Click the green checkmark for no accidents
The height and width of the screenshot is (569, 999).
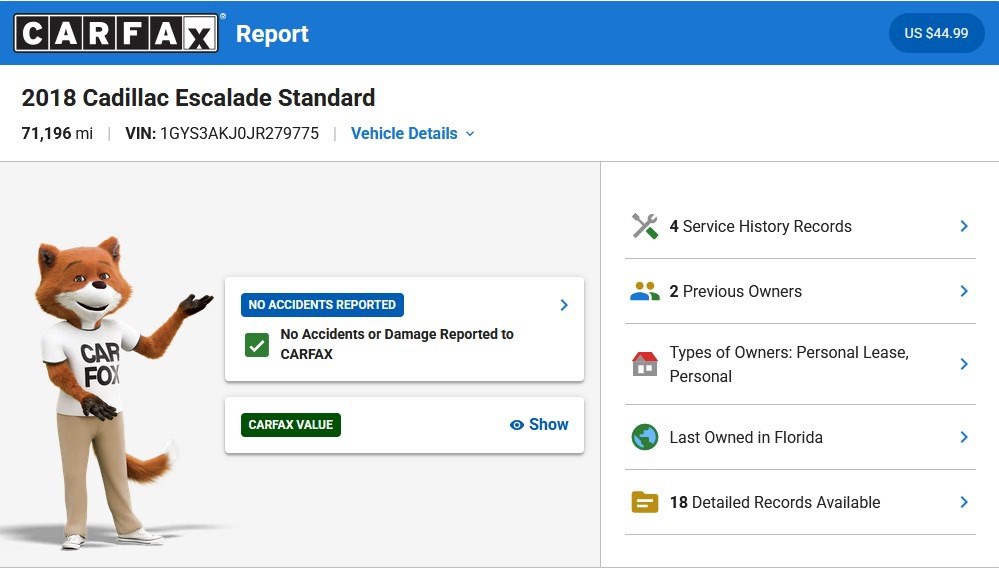257,345
